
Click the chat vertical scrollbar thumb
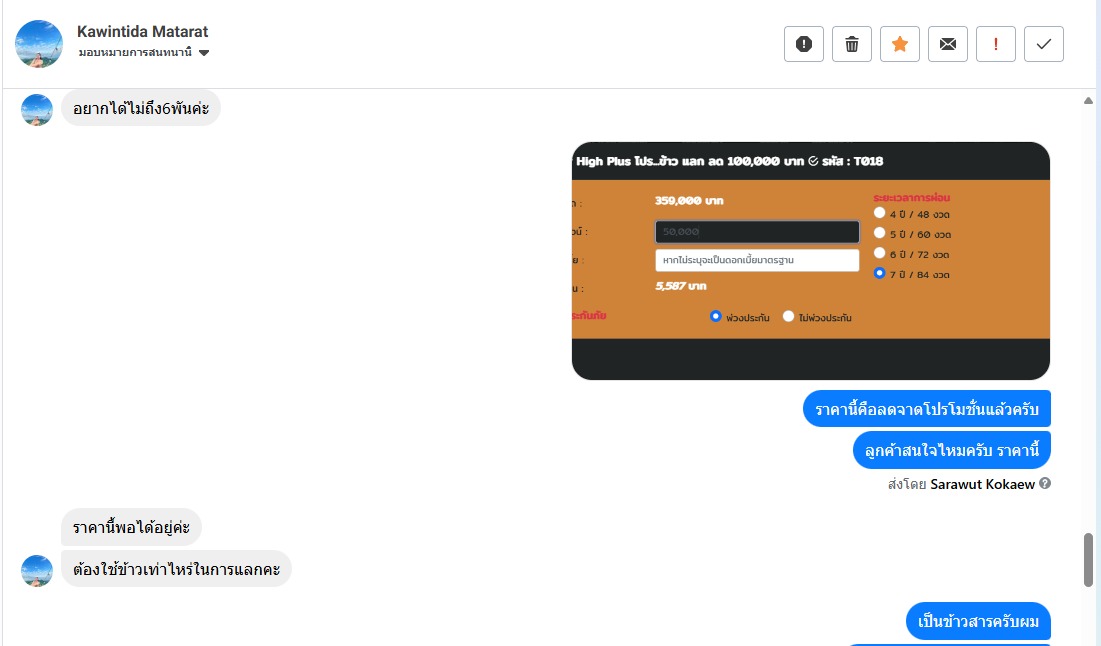click(1088, 560)
